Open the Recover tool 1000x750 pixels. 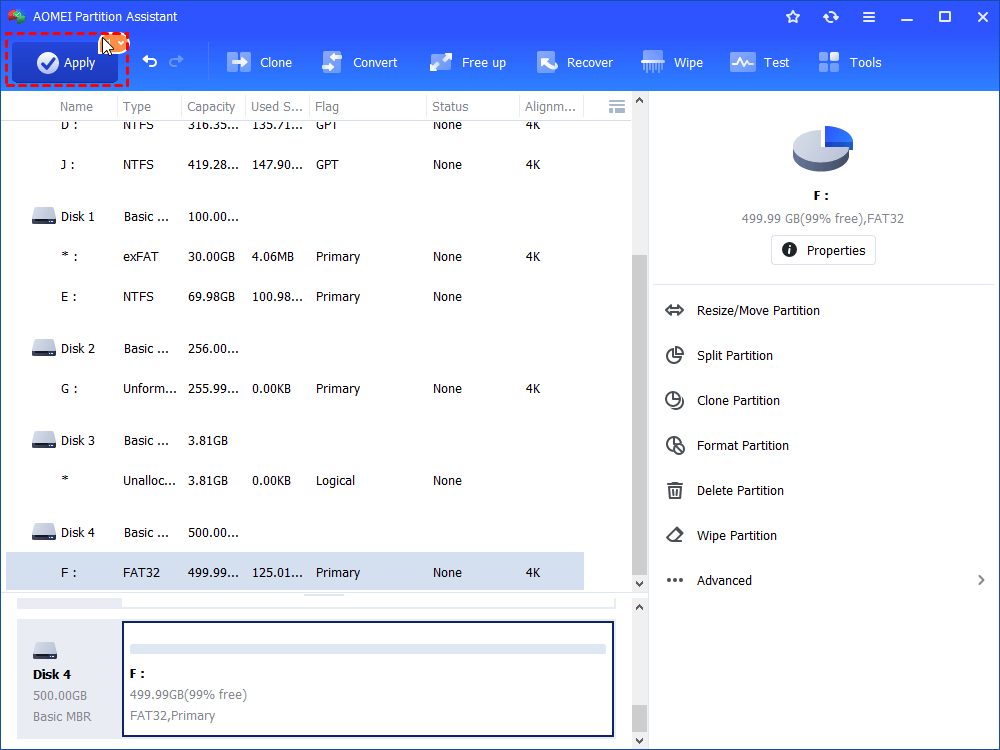575,62
